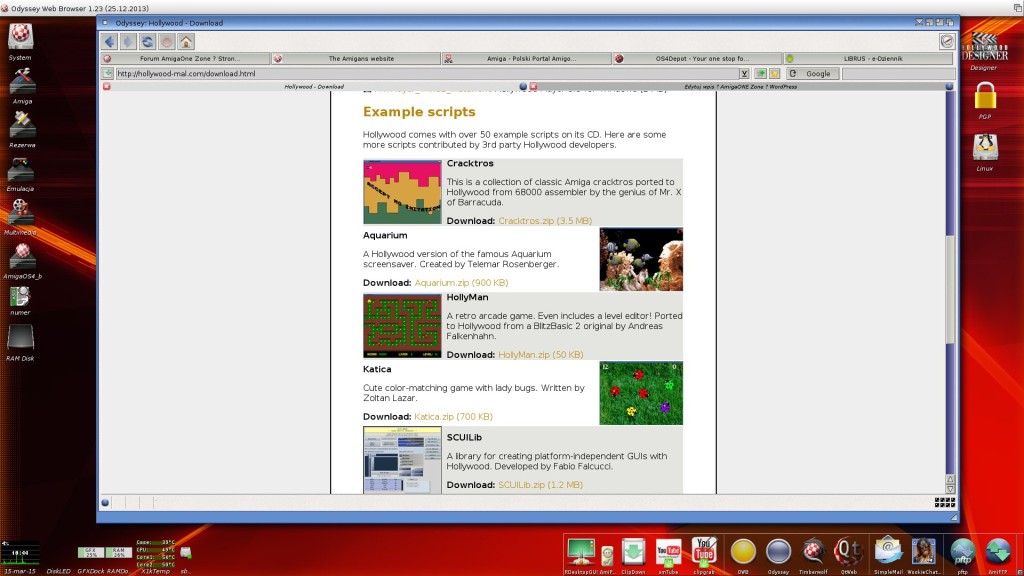Viewport: 1024px width, 576px height.
Task: Go to the home page icon
Action: click(186, 42)
